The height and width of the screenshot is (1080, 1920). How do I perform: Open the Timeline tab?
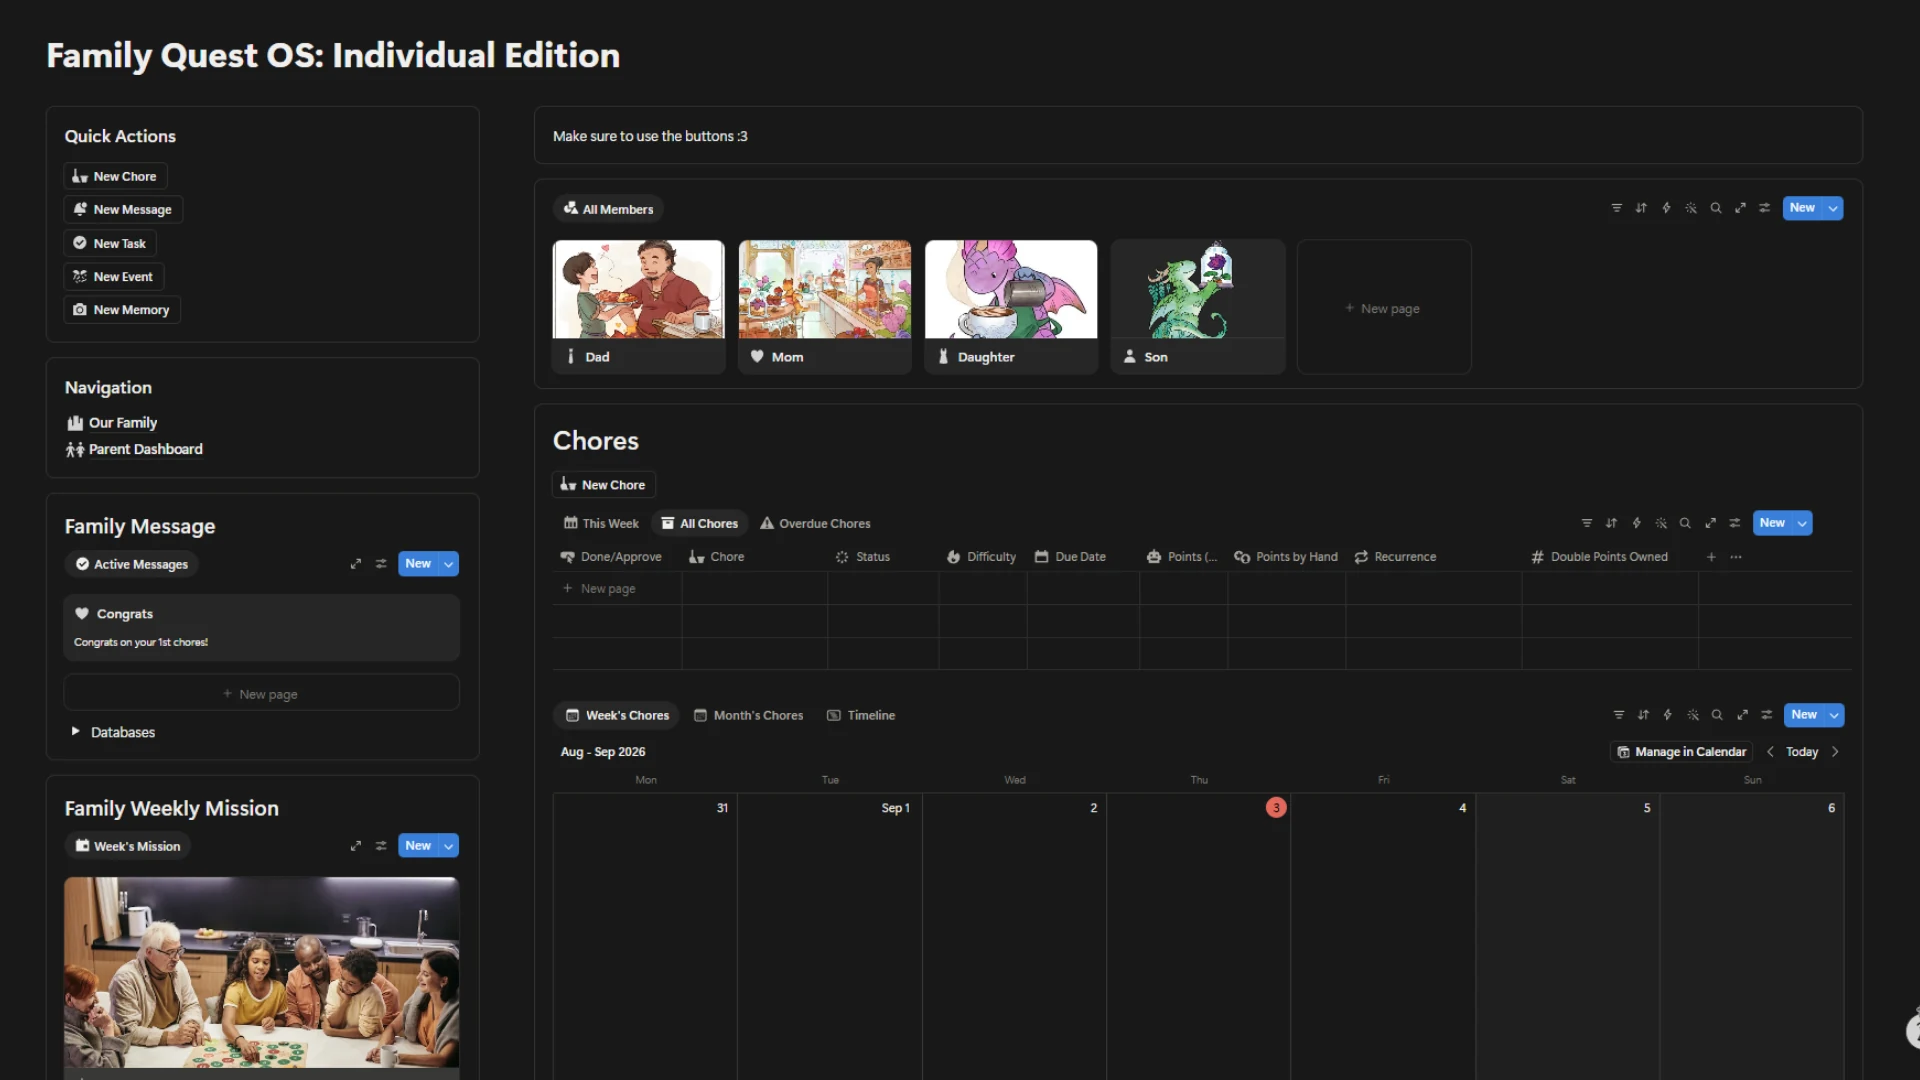pos(861,715)
